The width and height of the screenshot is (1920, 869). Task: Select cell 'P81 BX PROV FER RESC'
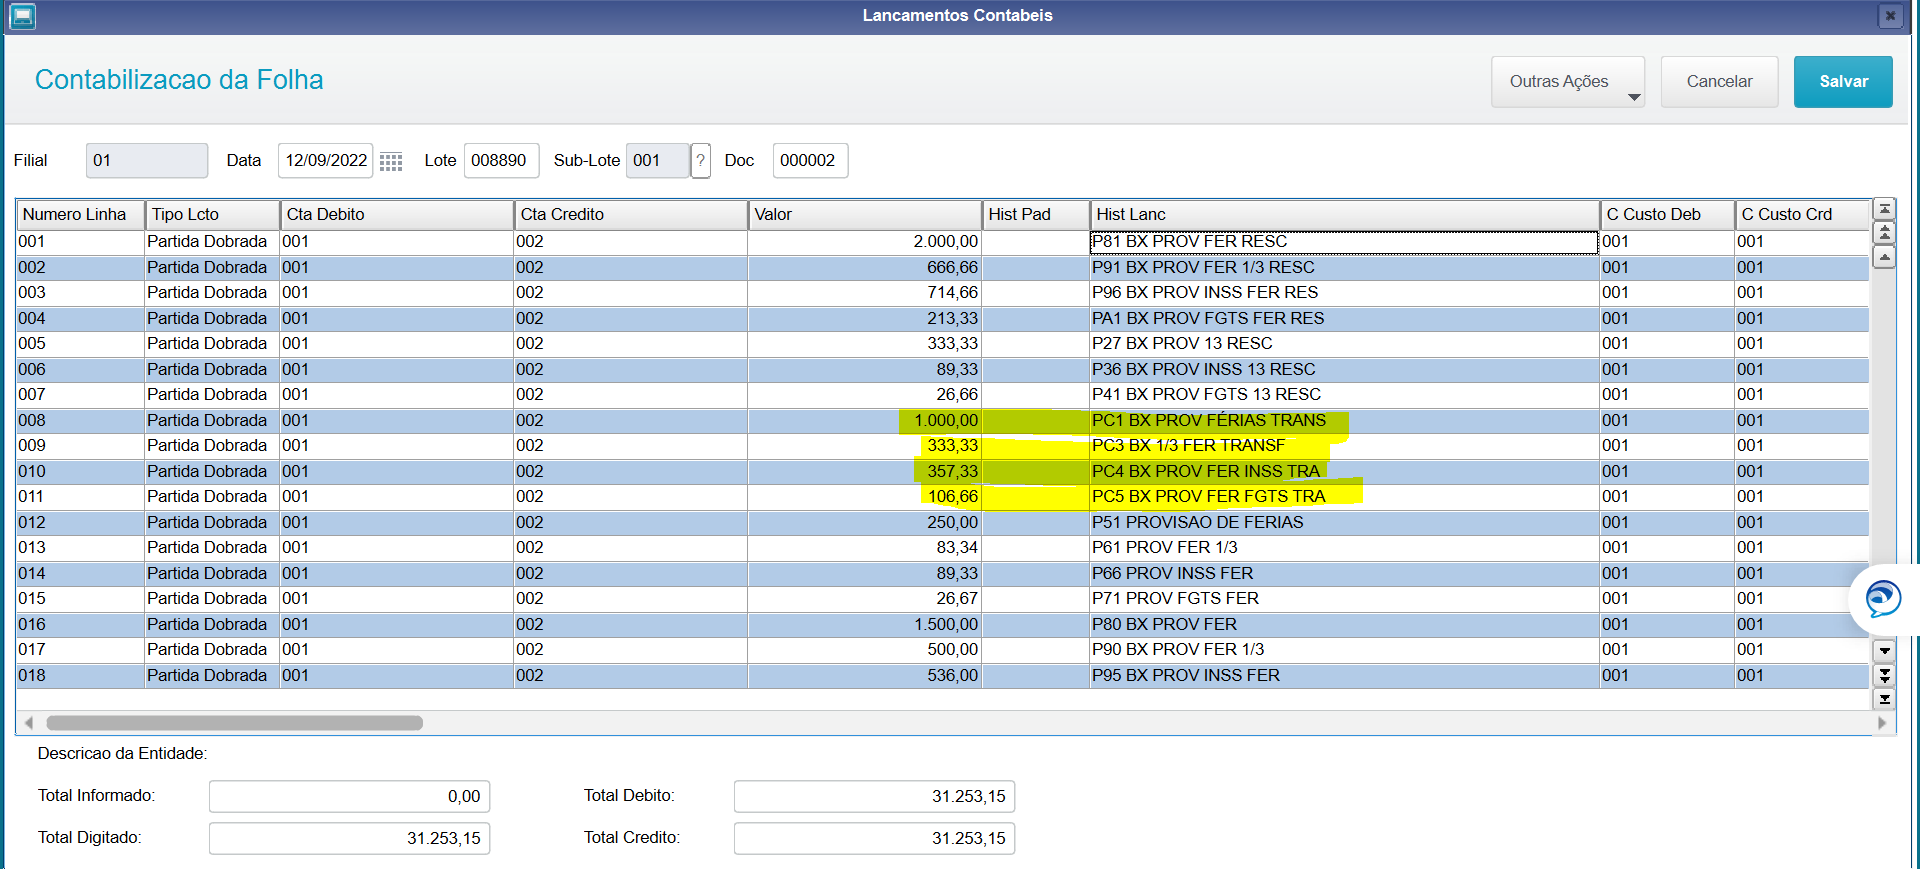[x=1344, y=242]
